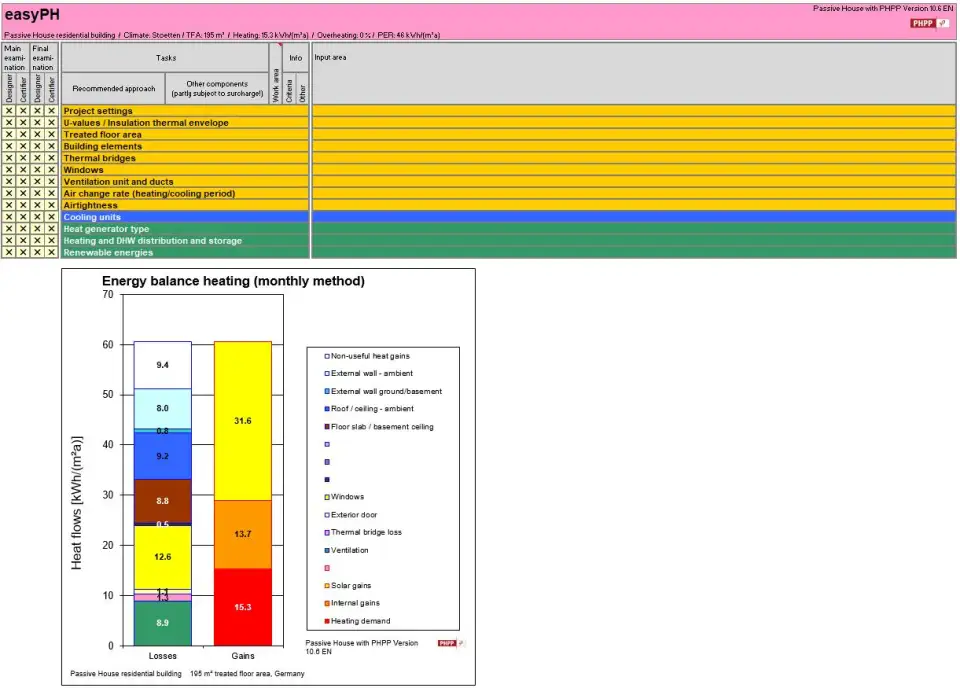This screenshot has height=688, width=960.
Task: Select the Recommended approach column header
Action: 113,89
